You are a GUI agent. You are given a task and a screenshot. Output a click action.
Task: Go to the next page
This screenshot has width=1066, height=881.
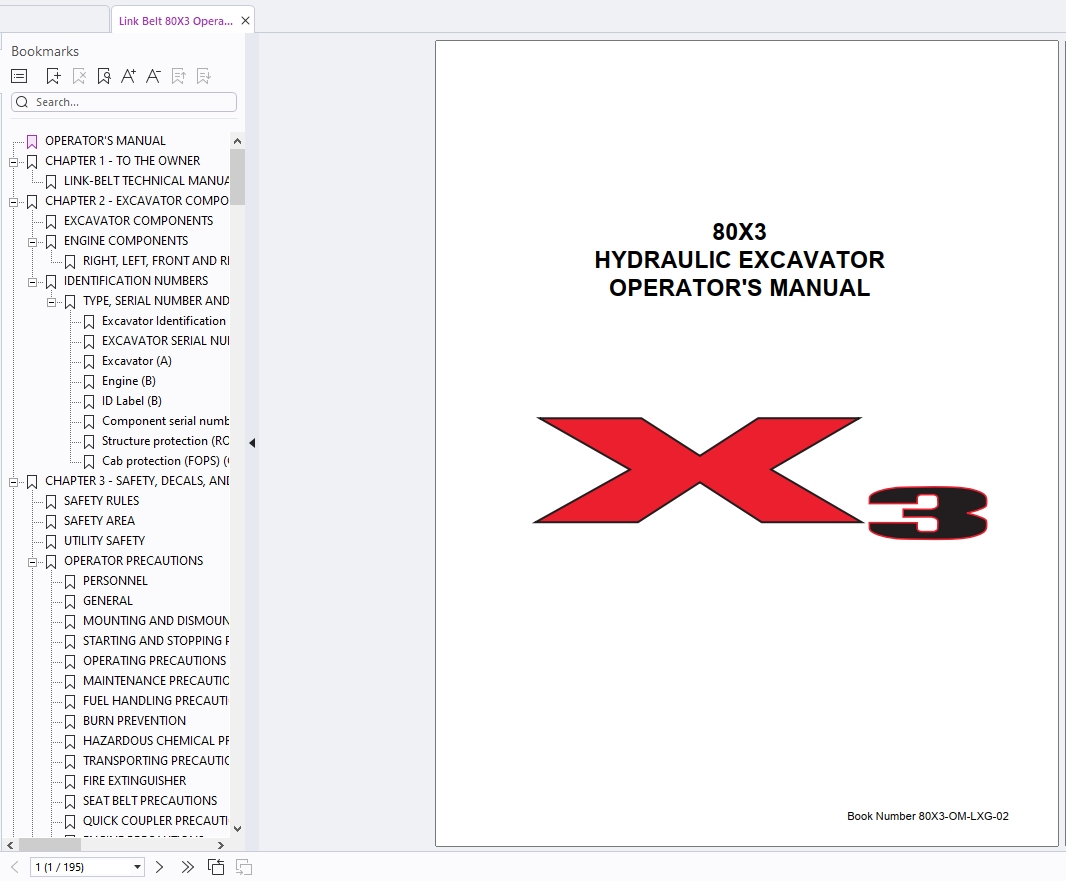click(x=159, y=867)
